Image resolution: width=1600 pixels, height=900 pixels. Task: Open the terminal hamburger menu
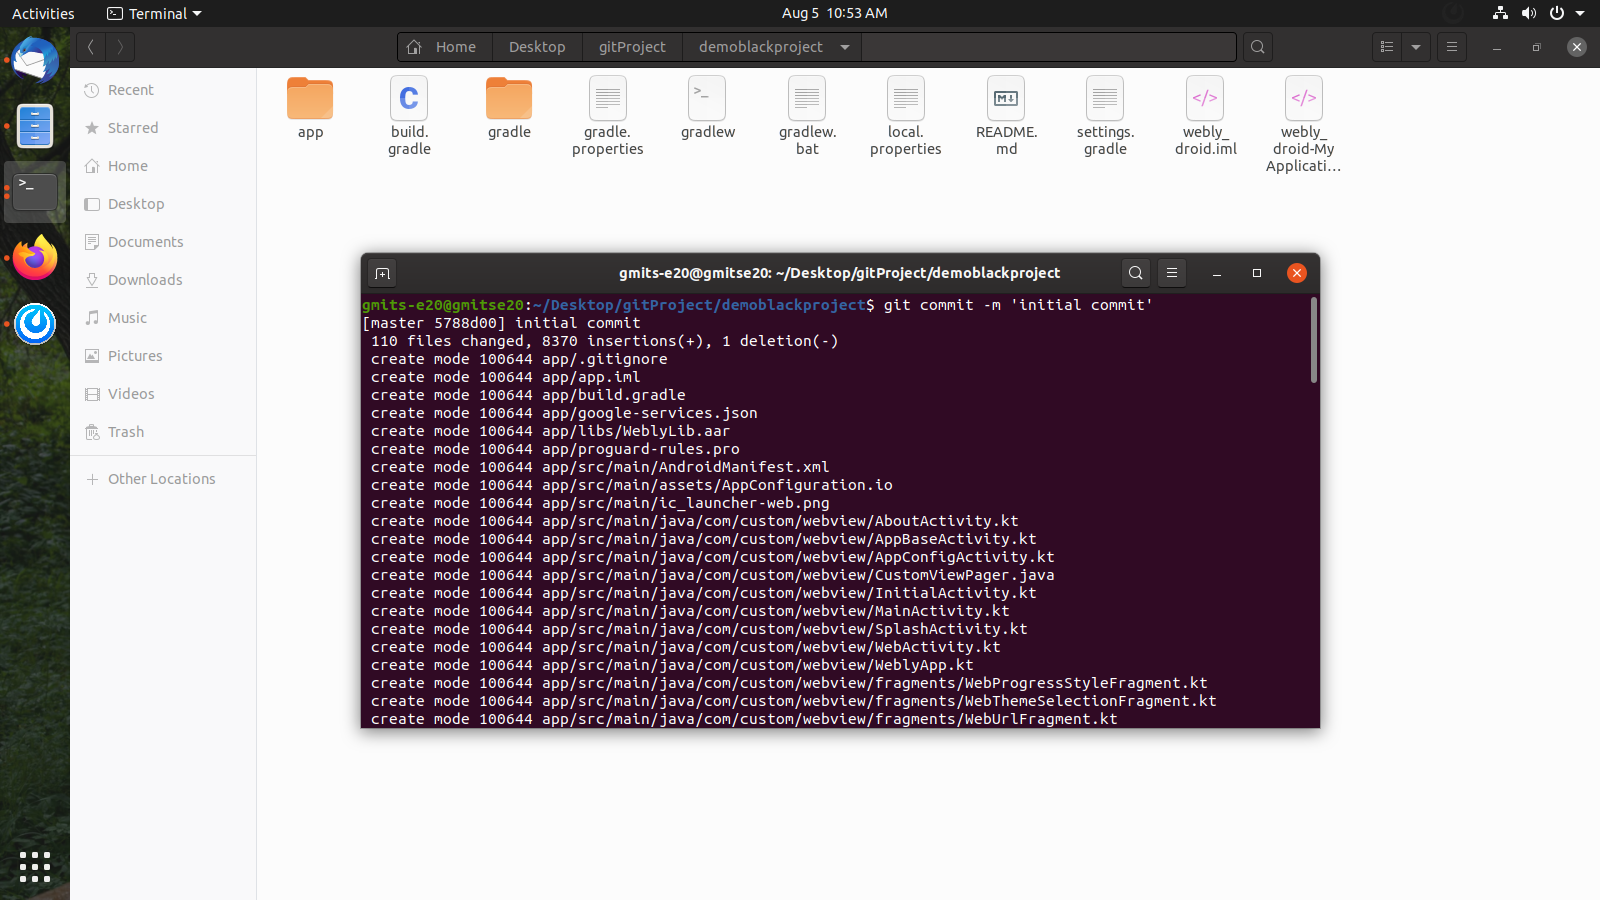[x=1172, y=273]
